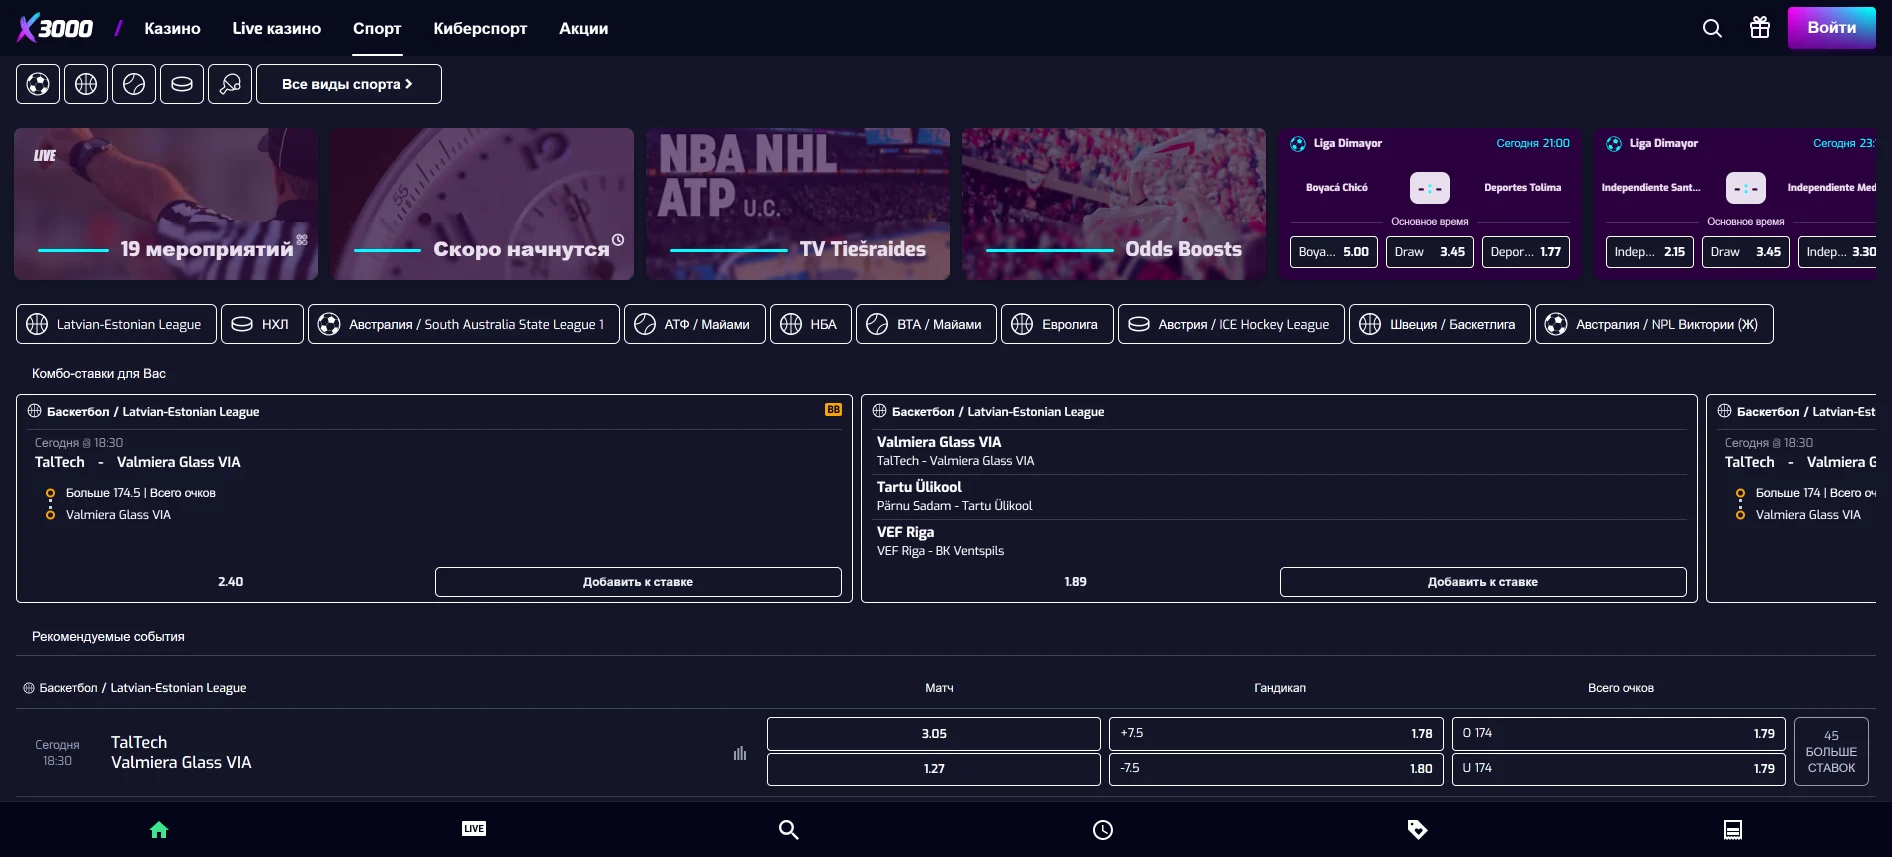Toggle the 3.05 TalTech win odds
1892x857 pixels.
click(x=933, y=734)
